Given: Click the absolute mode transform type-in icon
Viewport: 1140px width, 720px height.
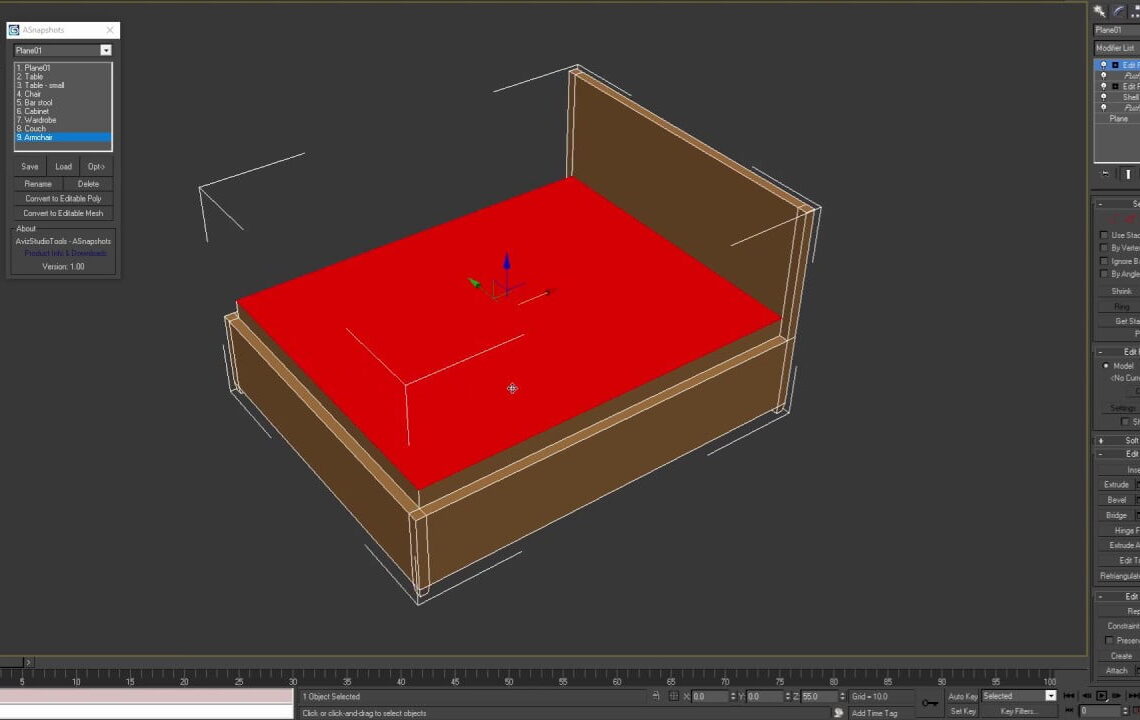Looking at the screenshot, I should point(674,696).
